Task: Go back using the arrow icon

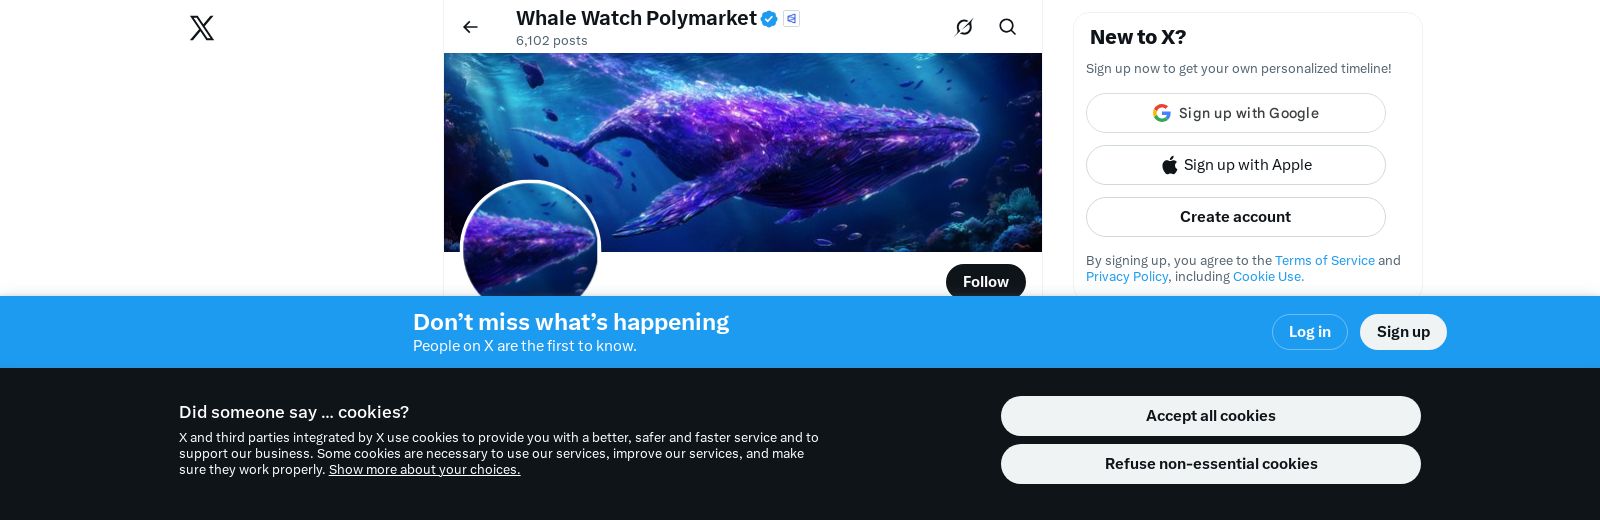Action: pyautogui.click(x=470, y=27)
